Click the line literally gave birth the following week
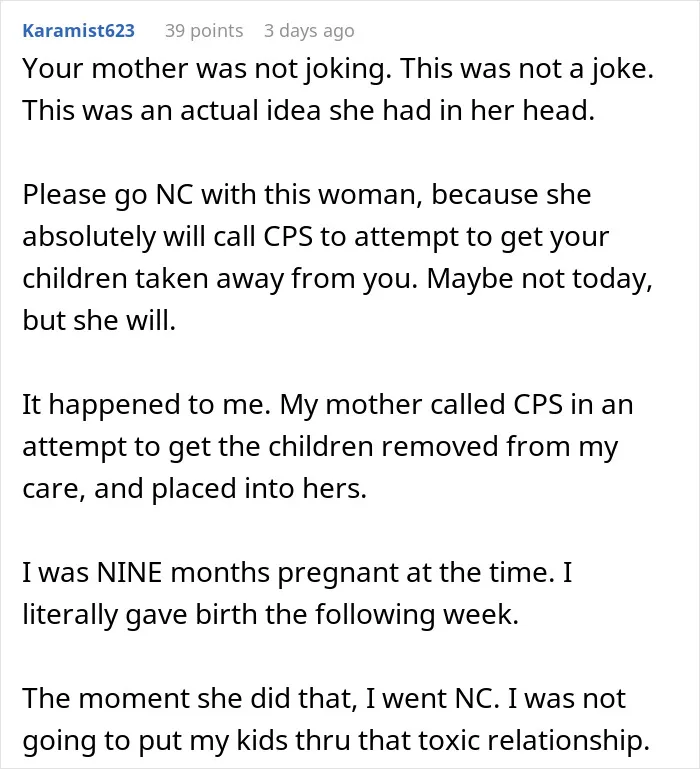This screenshot has width=700, height=769. pos(271,615)
